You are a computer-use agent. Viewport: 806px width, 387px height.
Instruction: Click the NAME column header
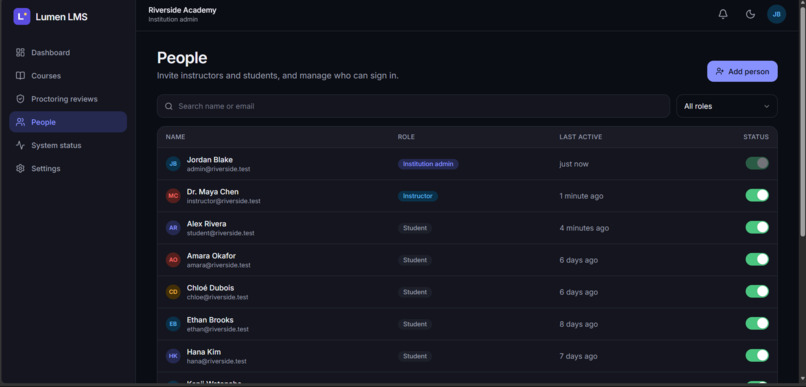[175, 137]
